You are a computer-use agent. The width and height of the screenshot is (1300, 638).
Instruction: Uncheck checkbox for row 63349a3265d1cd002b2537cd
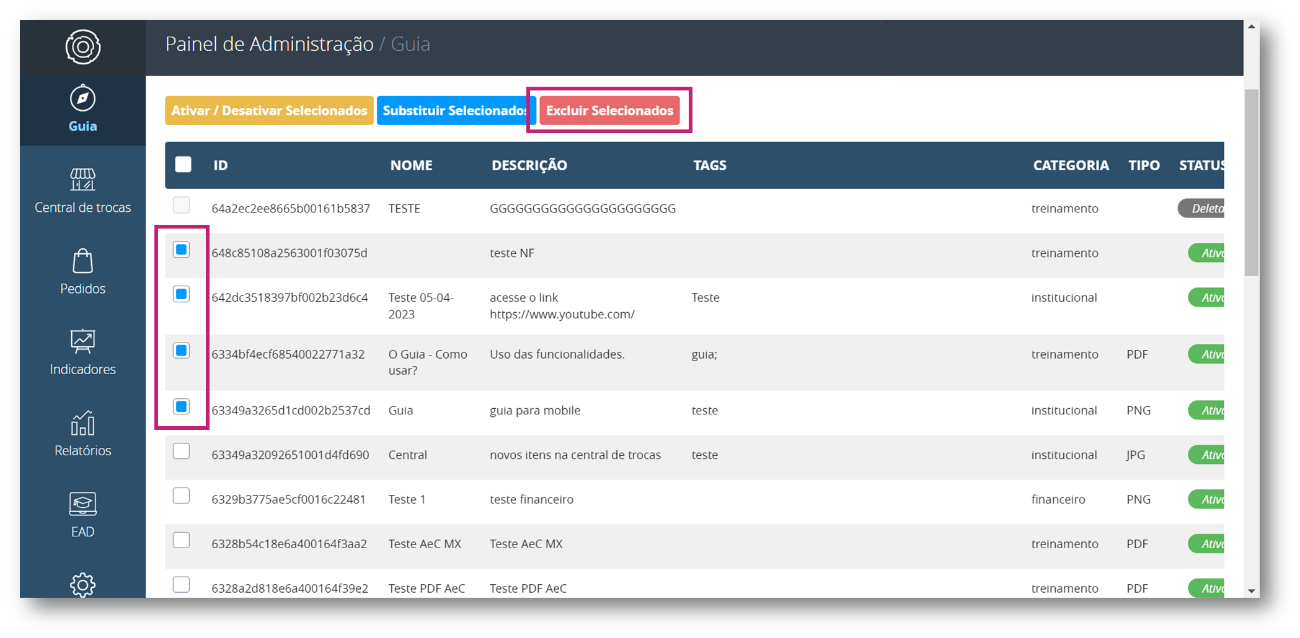[x=181, y=406]
